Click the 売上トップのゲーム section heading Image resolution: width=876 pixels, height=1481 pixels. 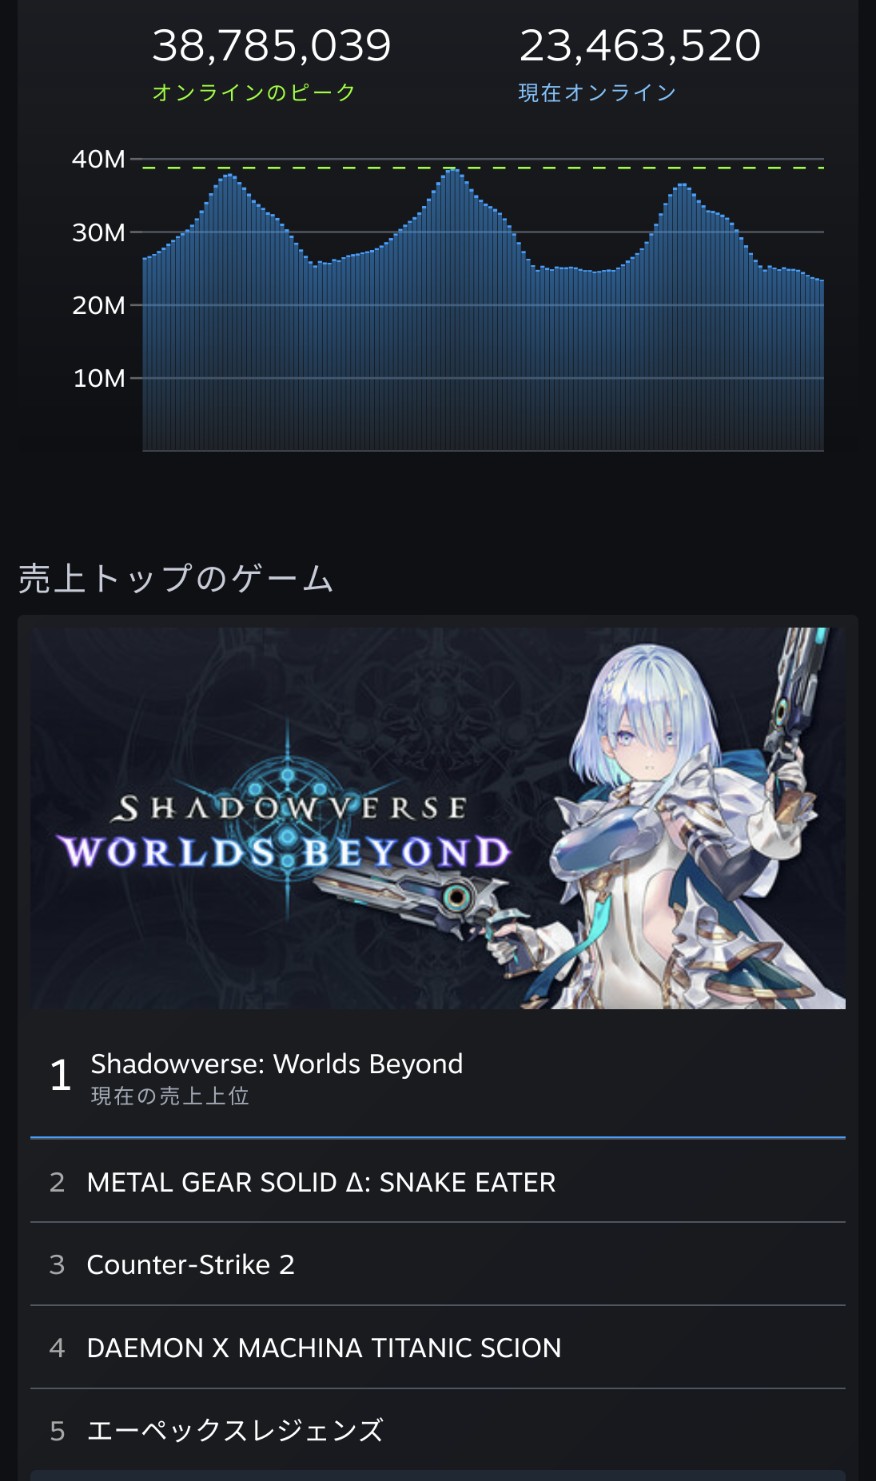click(176, 578)
